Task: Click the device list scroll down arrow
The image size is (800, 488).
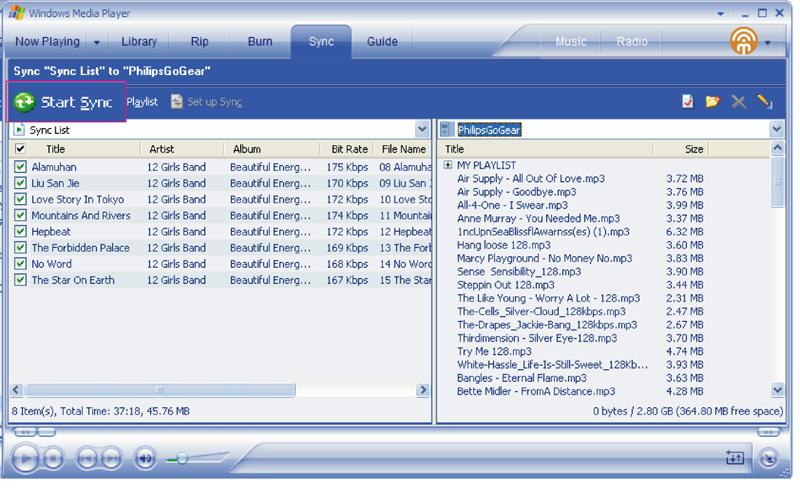Action: [777, 391]
